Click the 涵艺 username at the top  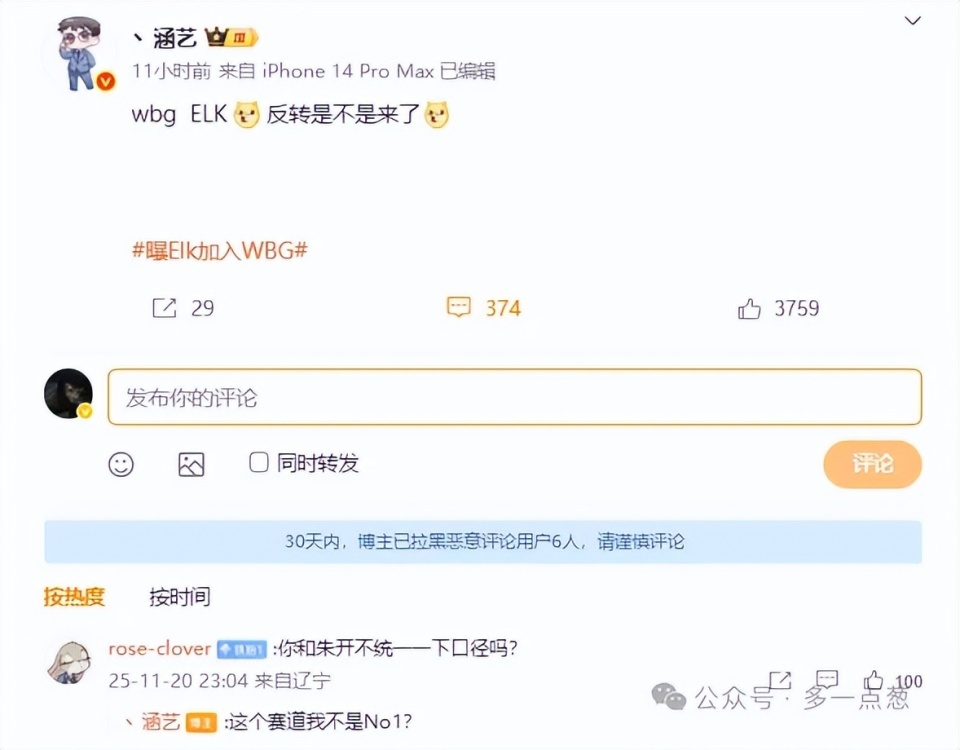click(x=174, y=38)
